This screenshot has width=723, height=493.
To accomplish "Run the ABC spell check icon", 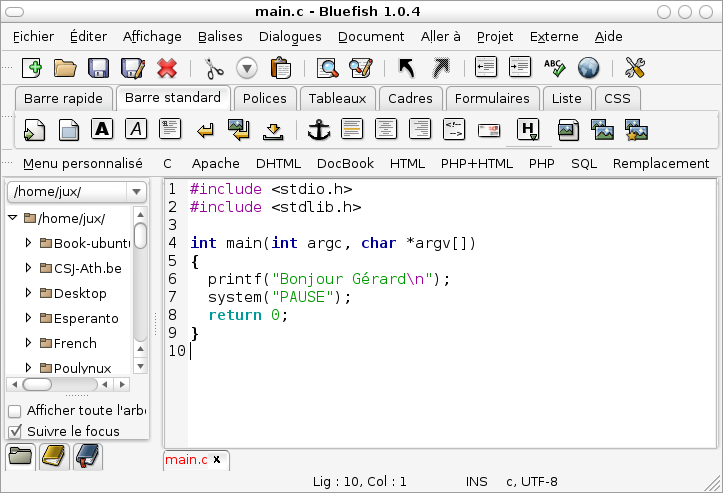I will tap(554, 68).
